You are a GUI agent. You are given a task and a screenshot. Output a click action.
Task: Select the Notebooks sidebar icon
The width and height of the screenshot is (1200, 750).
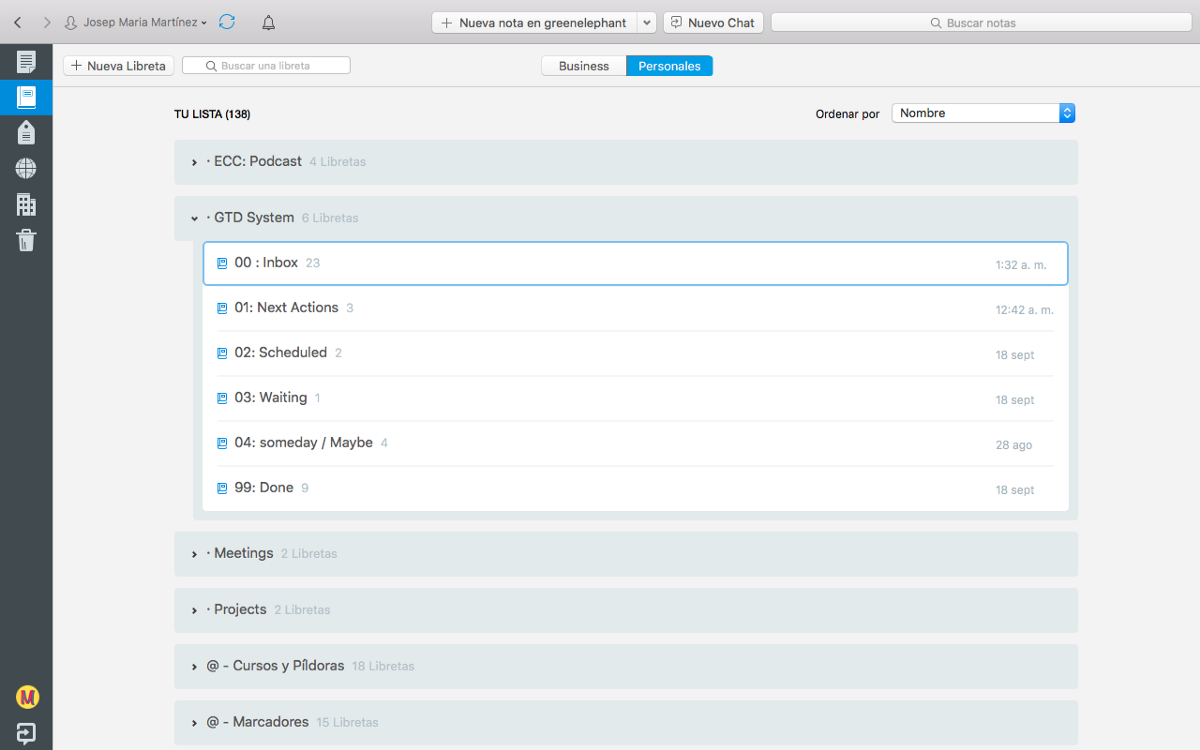[x=26, y=97]
